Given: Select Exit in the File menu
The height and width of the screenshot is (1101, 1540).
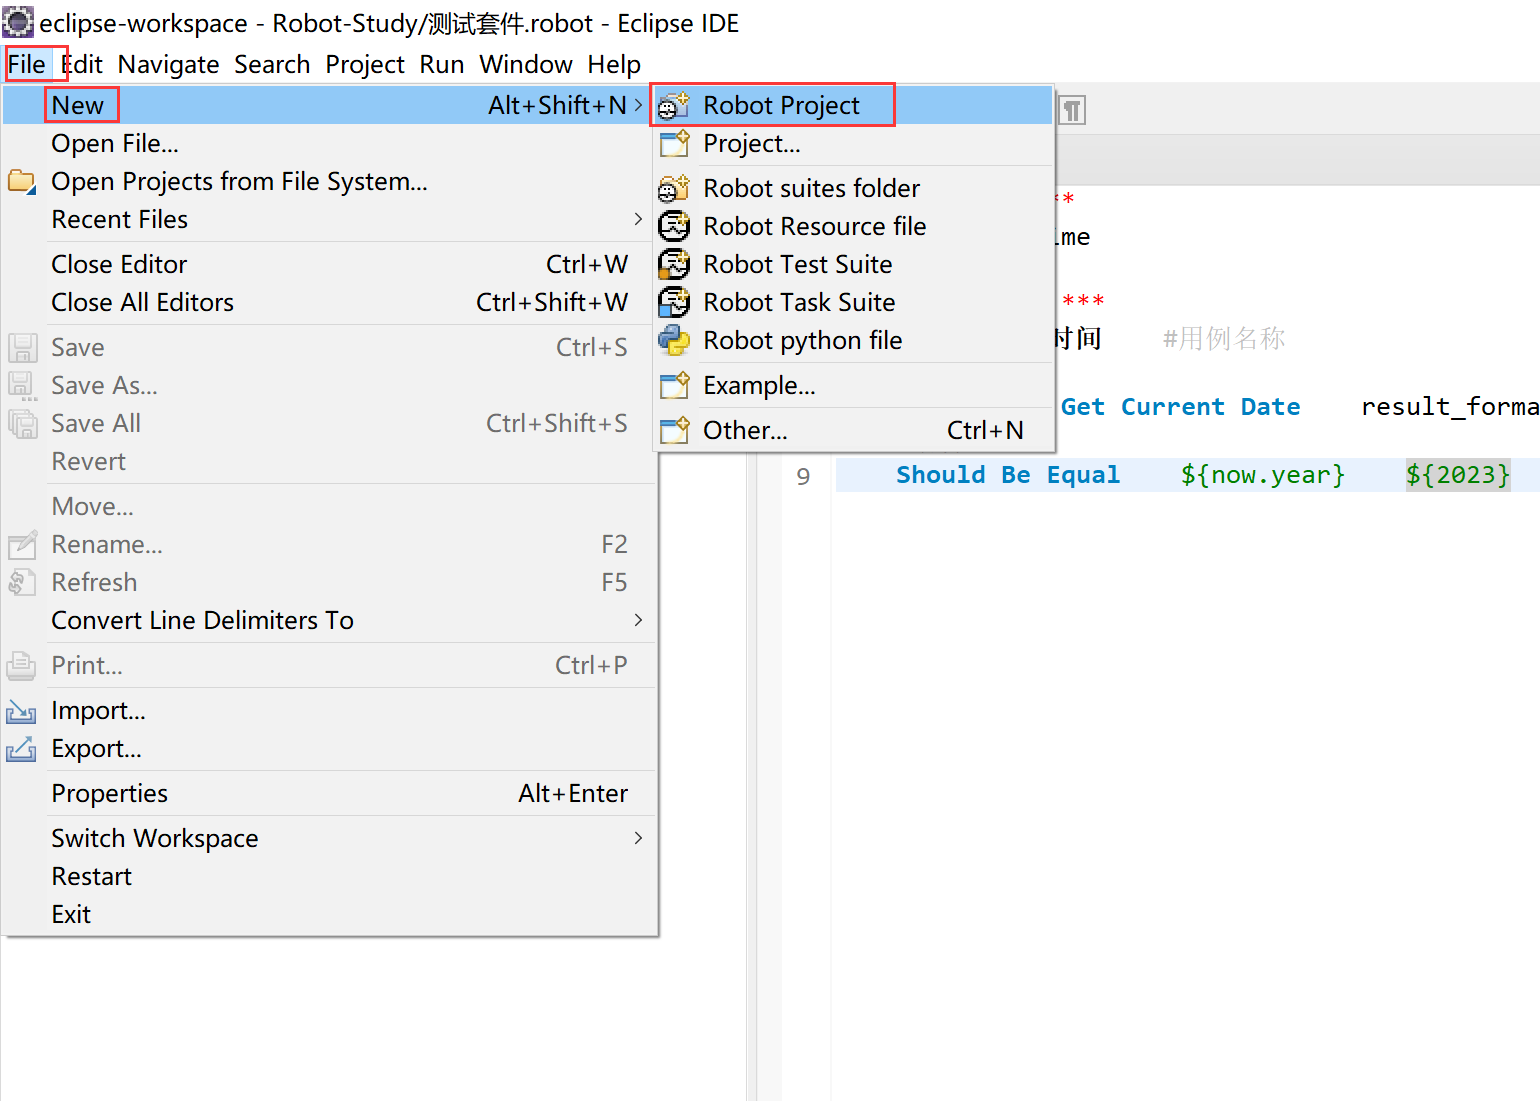Looking at the screenshot, I should click(328, 914).
